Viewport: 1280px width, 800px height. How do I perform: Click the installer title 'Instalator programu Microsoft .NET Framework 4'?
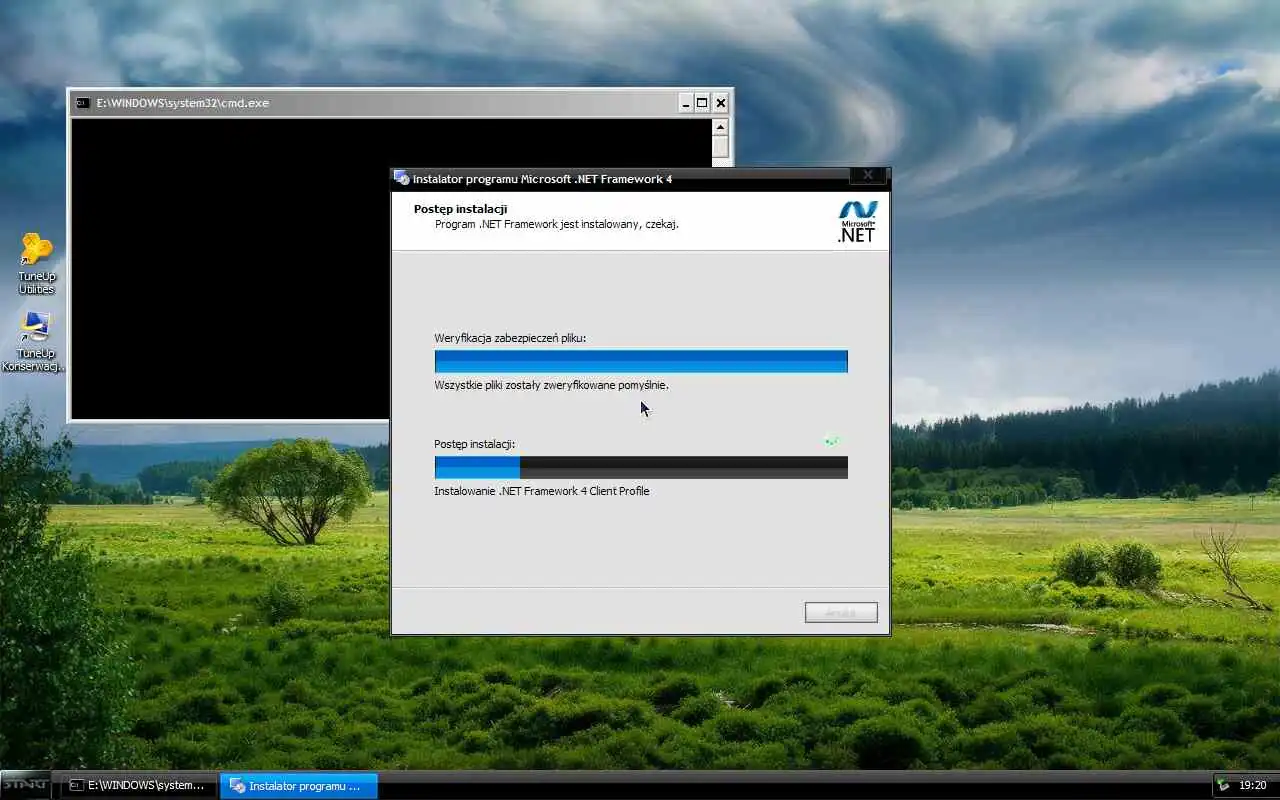point(542,179)
